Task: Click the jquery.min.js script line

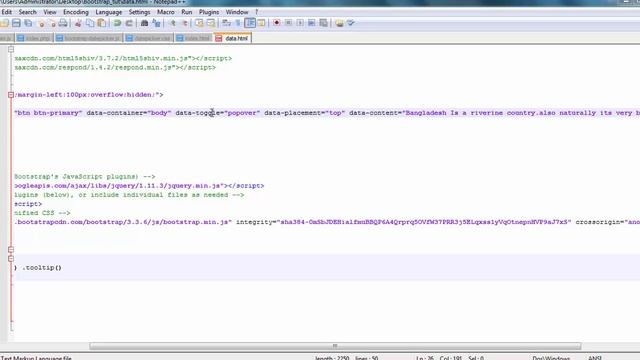Action: pyautogui.click(x=139, y=186)
